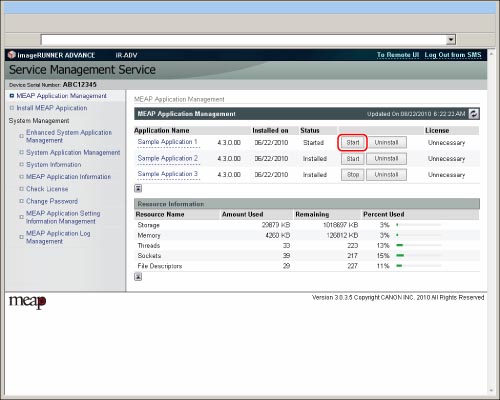Open Change Password page
Image resolution: width=500 pixels, height=400 pixels.
[x=52, y=201]
